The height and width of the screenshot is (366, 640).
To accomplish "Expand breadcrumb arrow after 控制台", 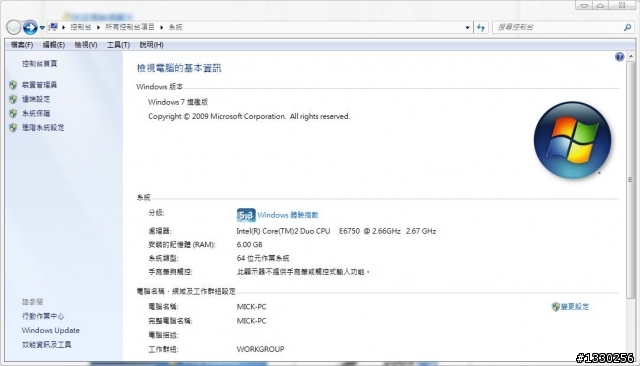I will 98,27.
